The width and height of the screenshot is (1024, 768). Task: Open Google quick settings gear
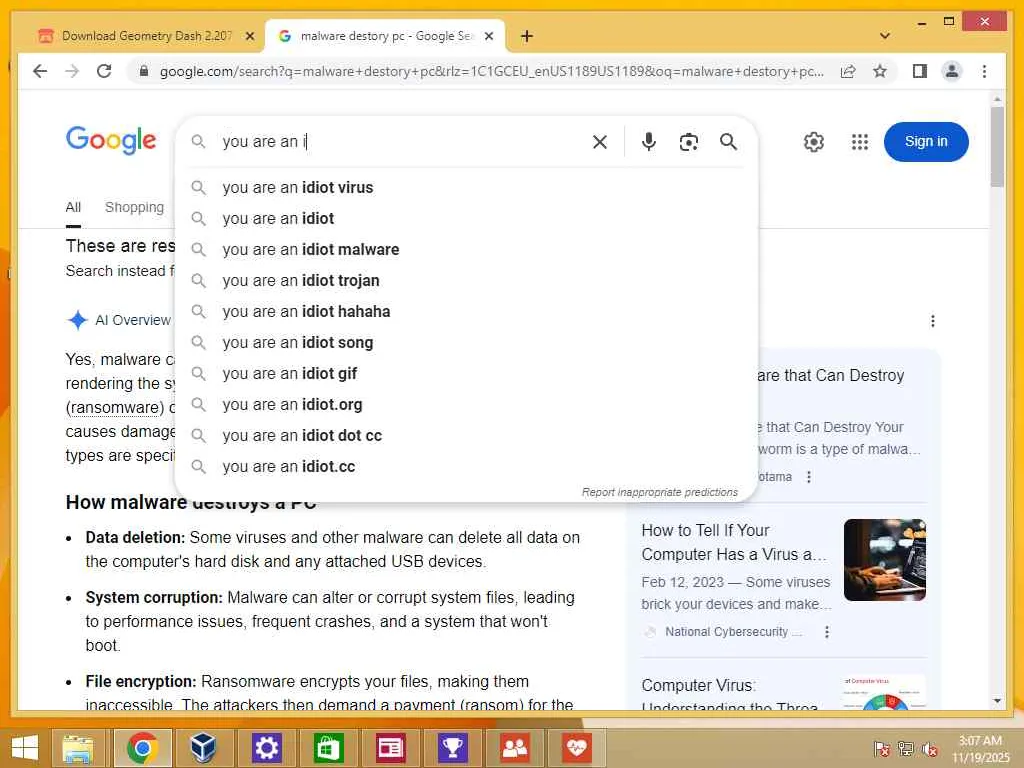click(813, 142)
